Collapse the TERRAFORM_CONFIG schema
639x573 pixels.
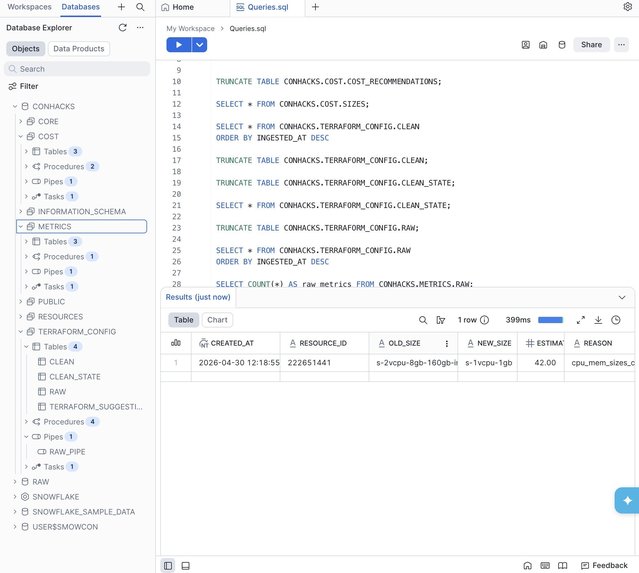click(x=20, y=332)
